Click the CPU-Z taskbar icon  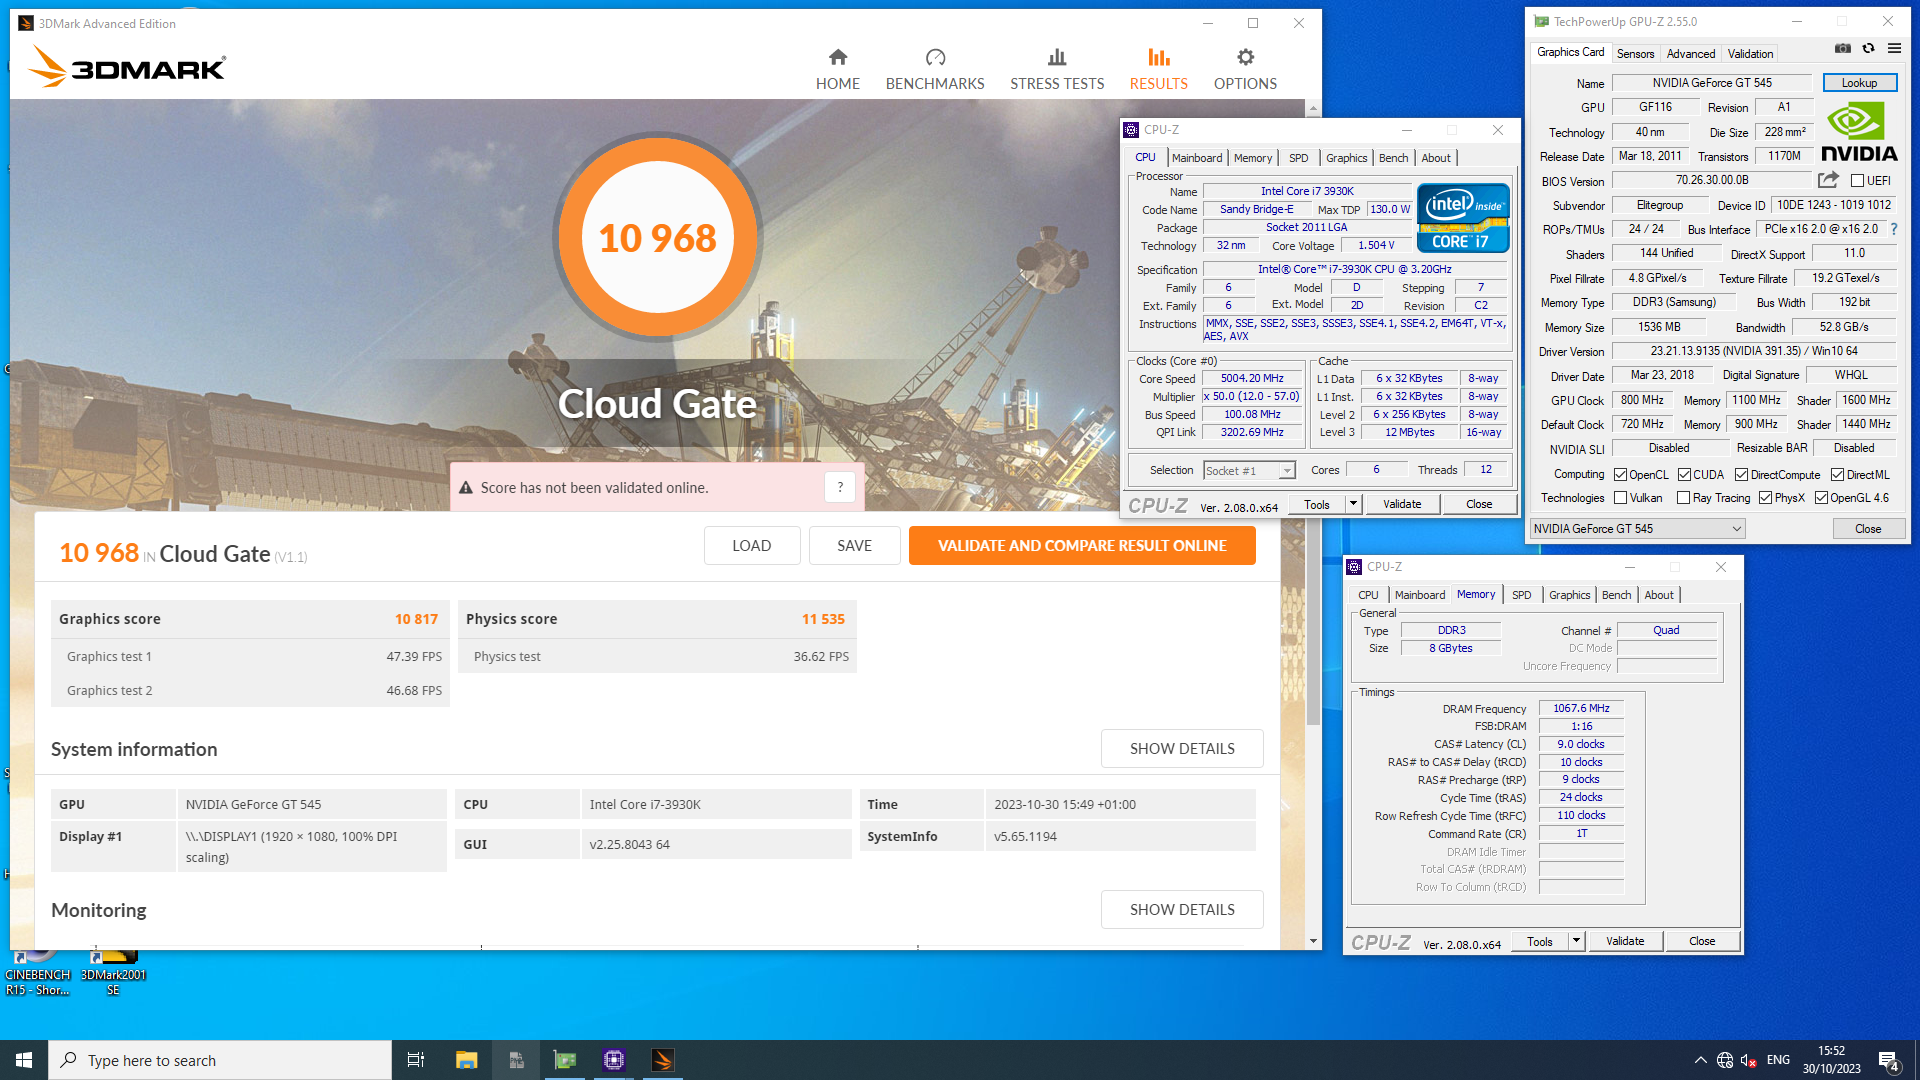(x=614, y=1060)
